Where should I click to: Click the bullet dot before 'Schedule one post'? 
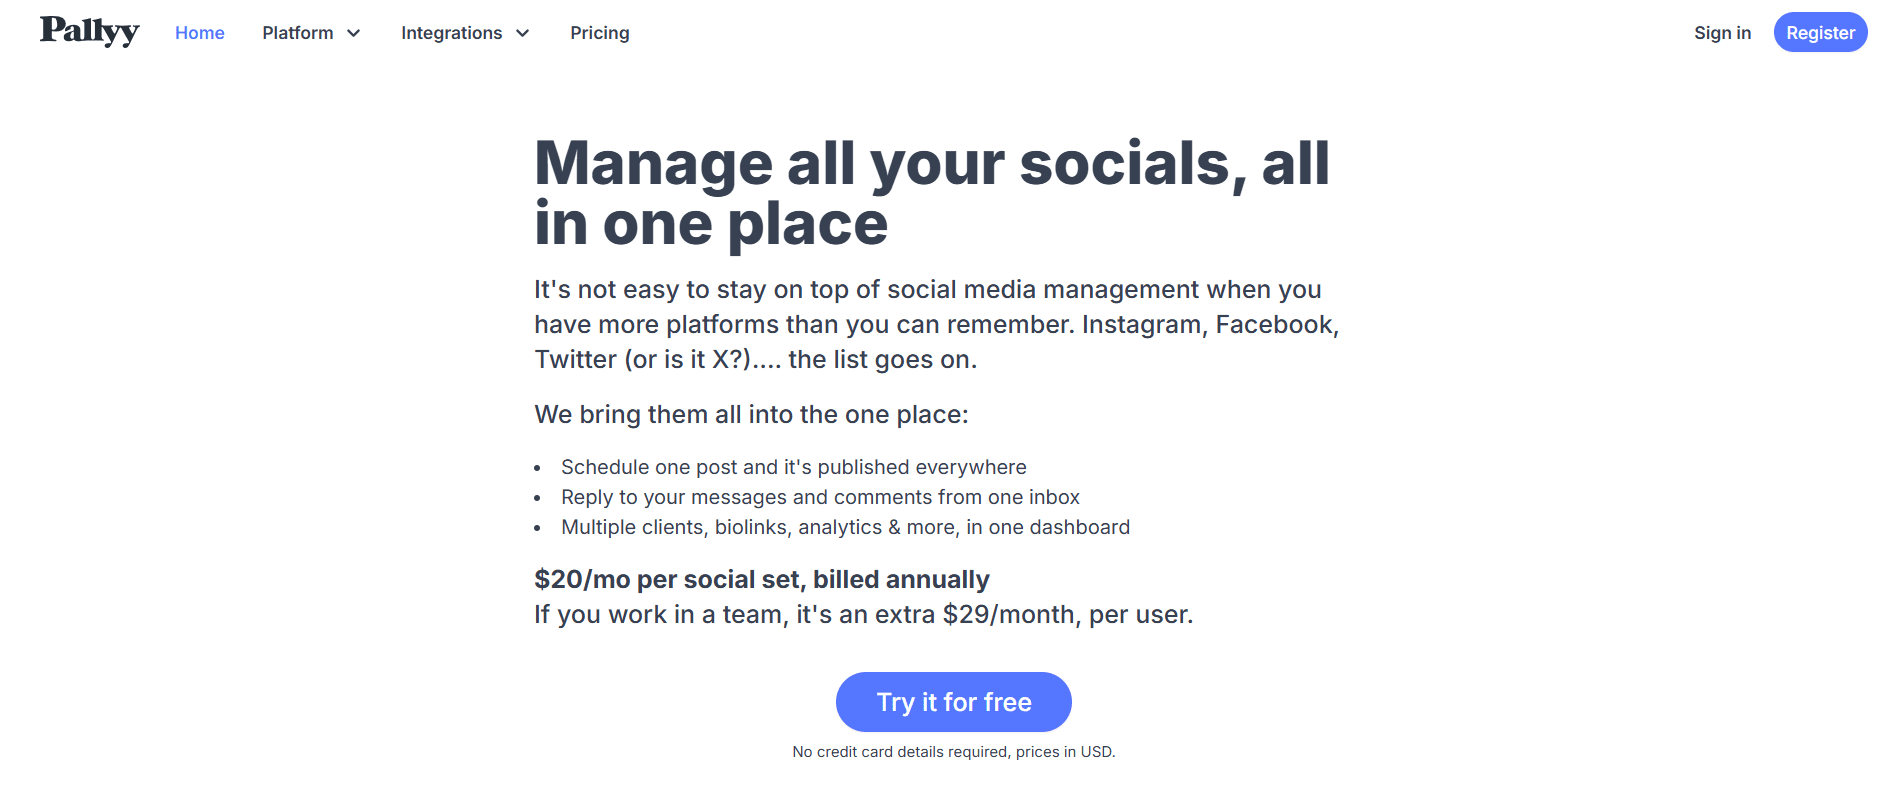point(538,468)
